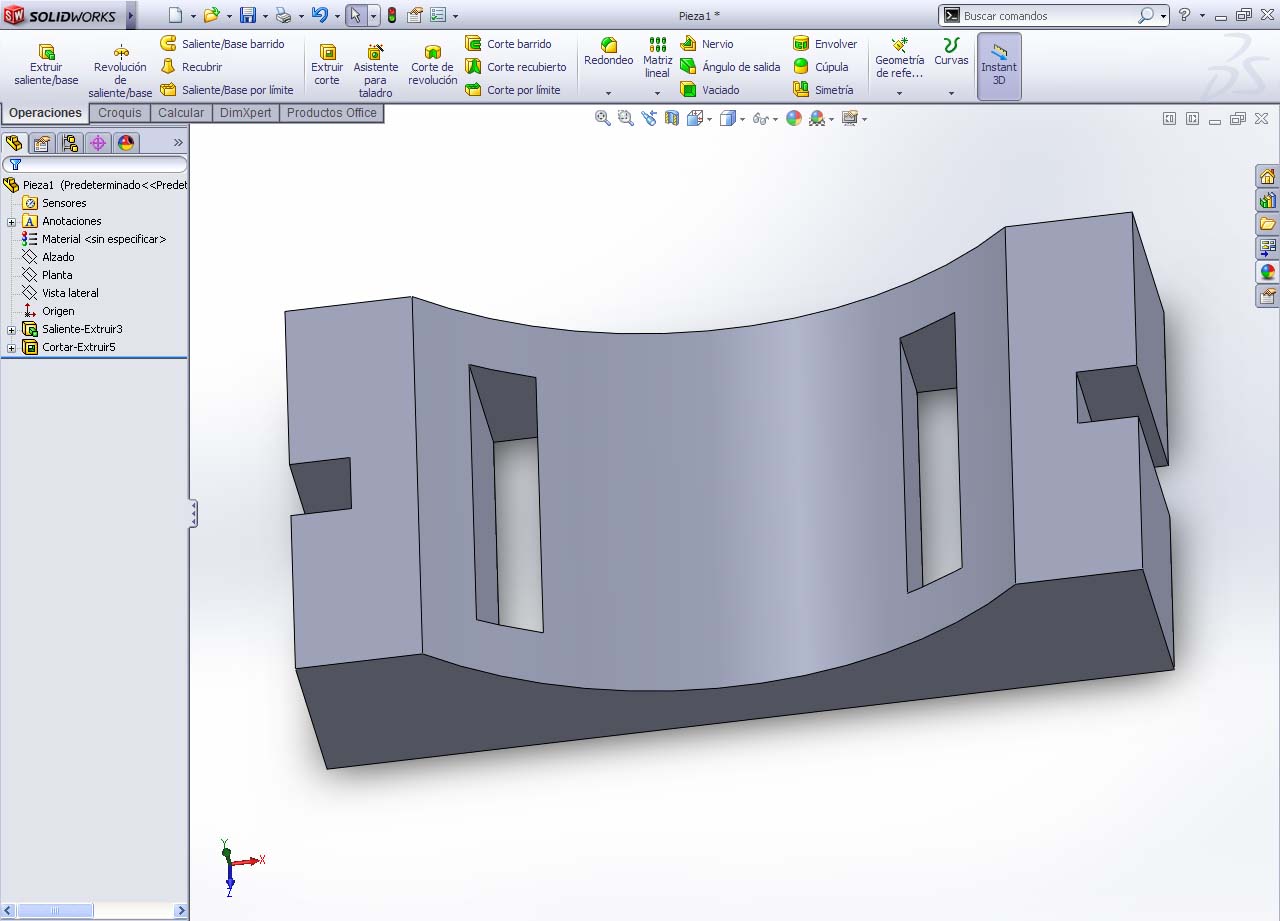1280x921 pixels.
Task: Click Saliente/Base barrido
Action: [x=222, y=44]
